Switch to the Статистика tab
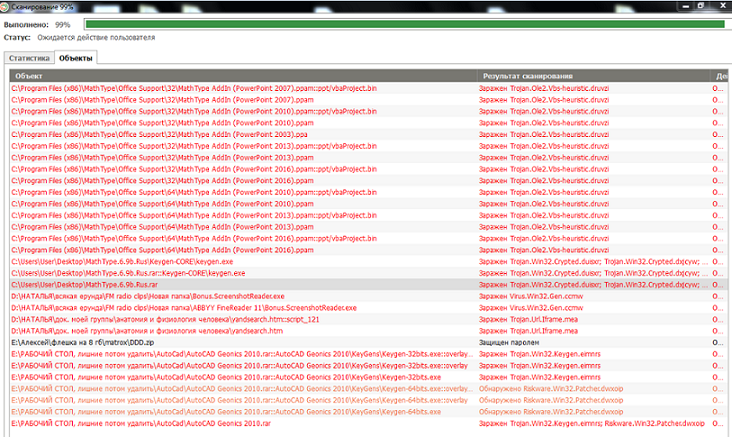 (29, 58)
